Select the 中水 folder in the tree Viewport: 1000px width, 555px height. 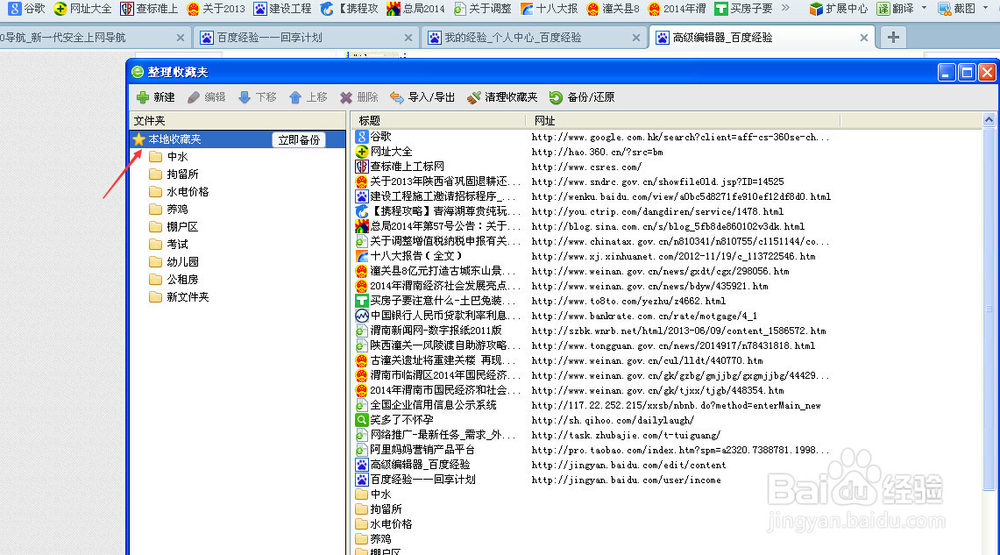(168, 156)
